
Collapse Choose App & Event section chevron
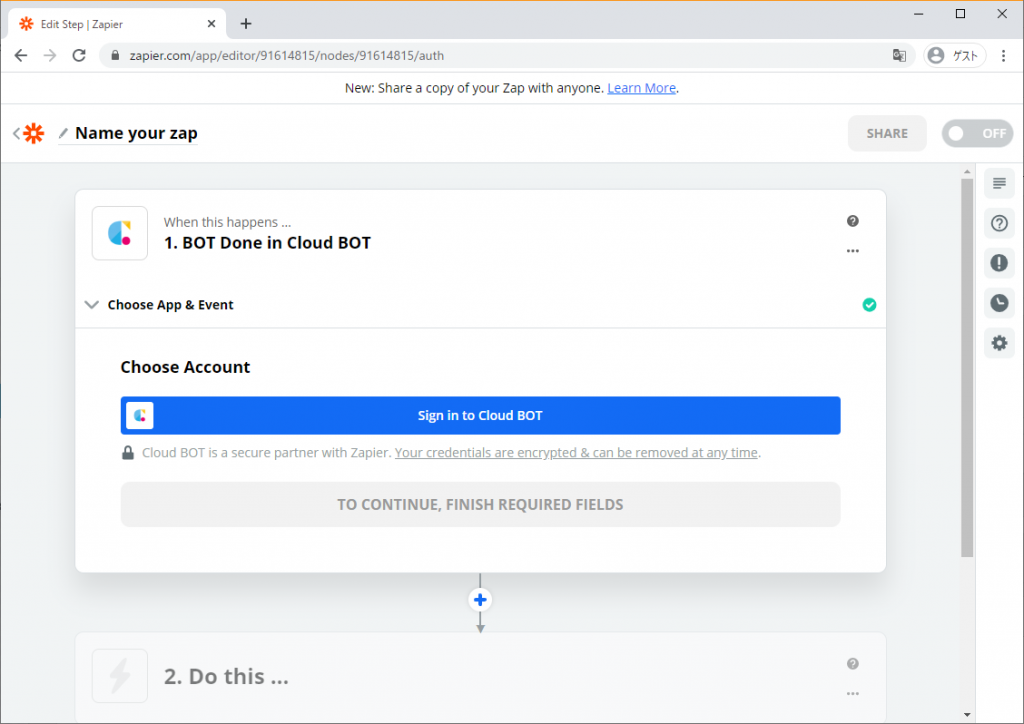(92, 305)
